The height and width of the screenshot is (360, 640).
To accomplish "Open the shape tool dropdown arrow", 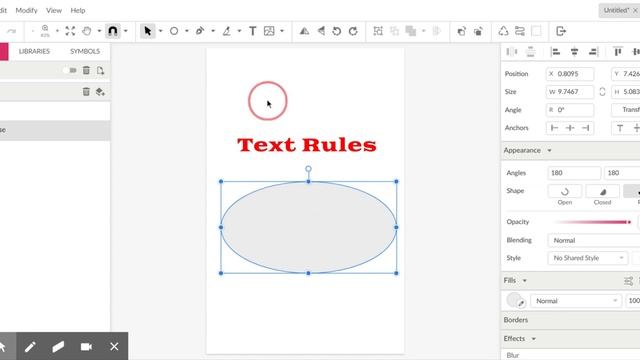I will click(187, 31).
